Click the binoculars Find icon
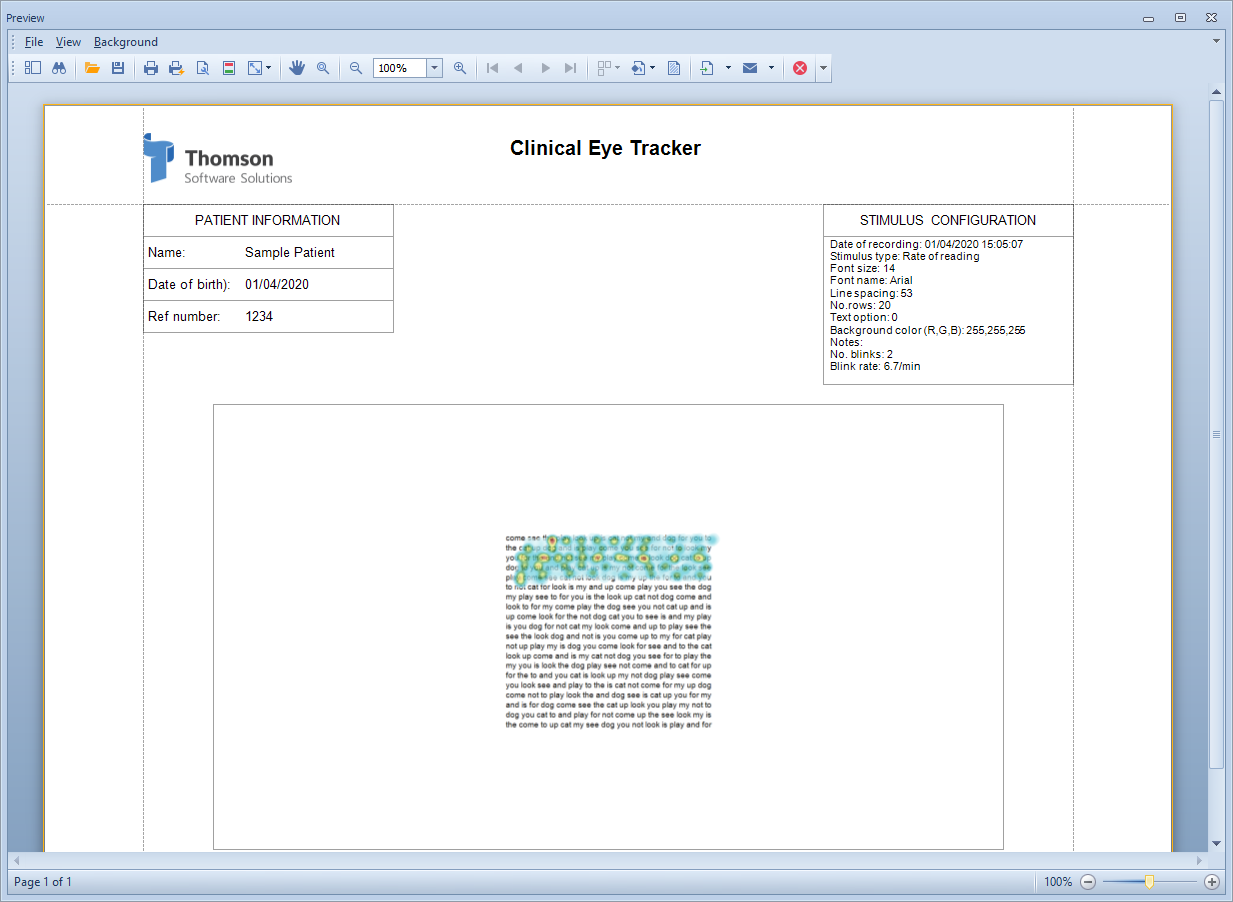 click(x=59, y=68)
